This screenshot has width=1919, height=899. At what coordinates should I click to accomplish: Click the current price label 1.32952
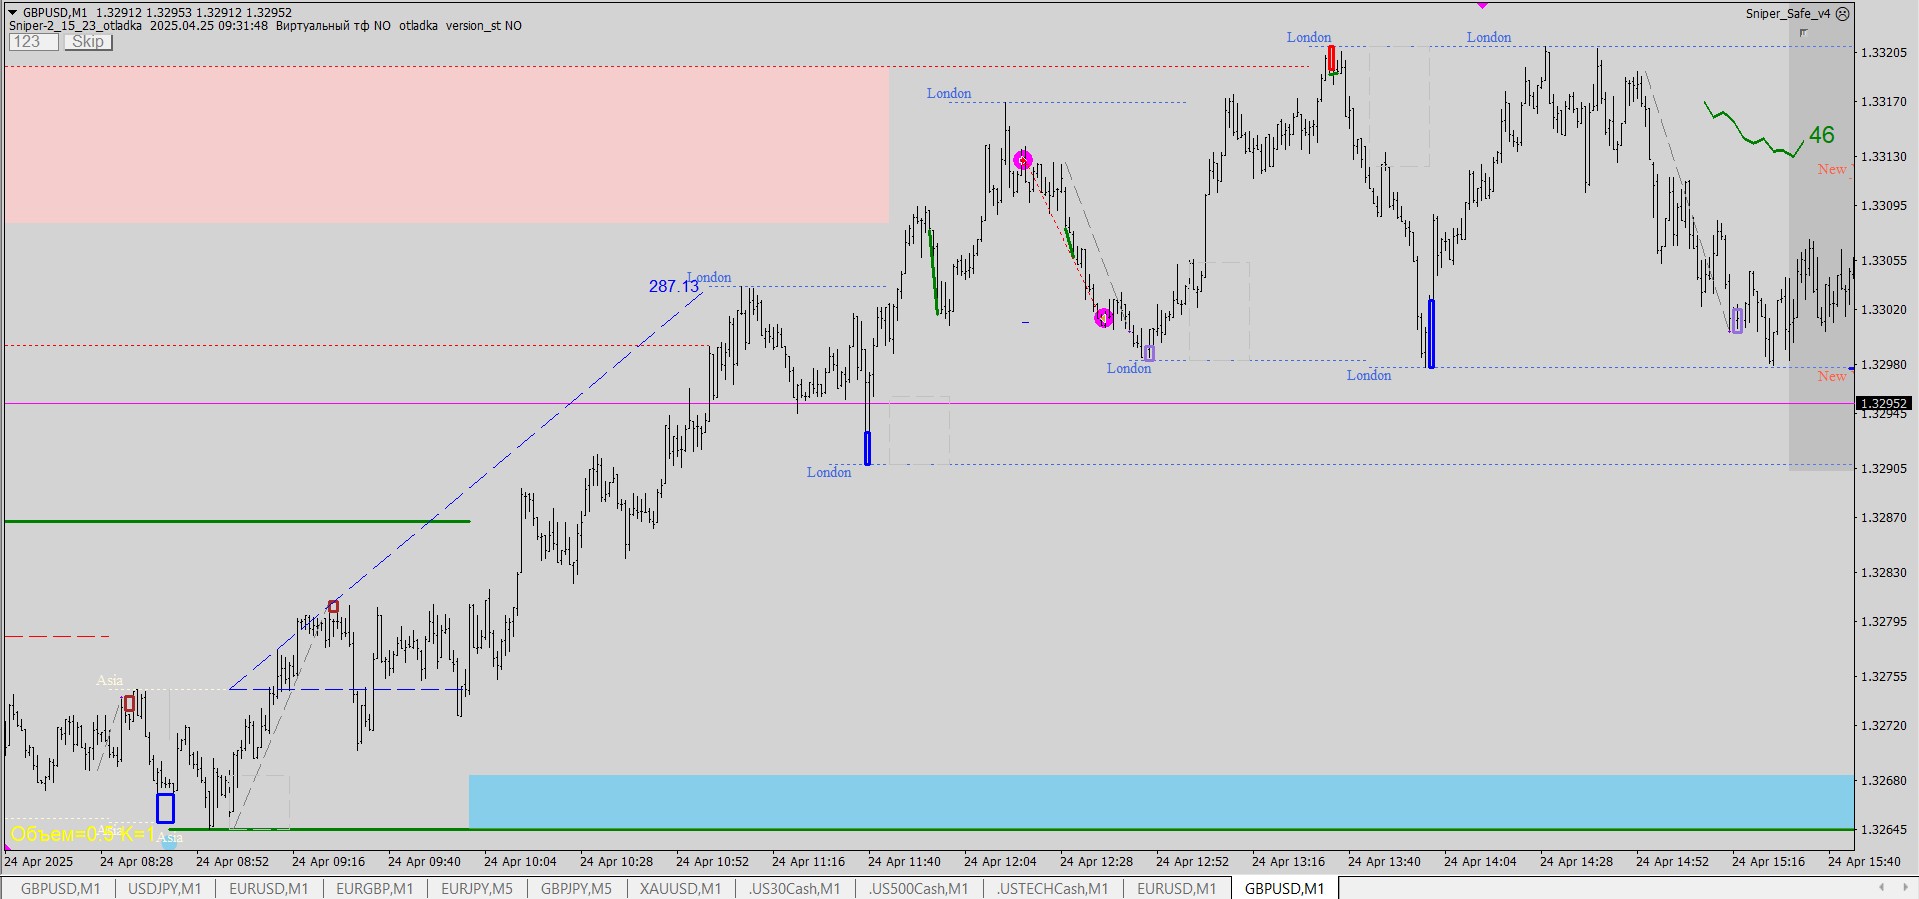(x=1883, y=404)
